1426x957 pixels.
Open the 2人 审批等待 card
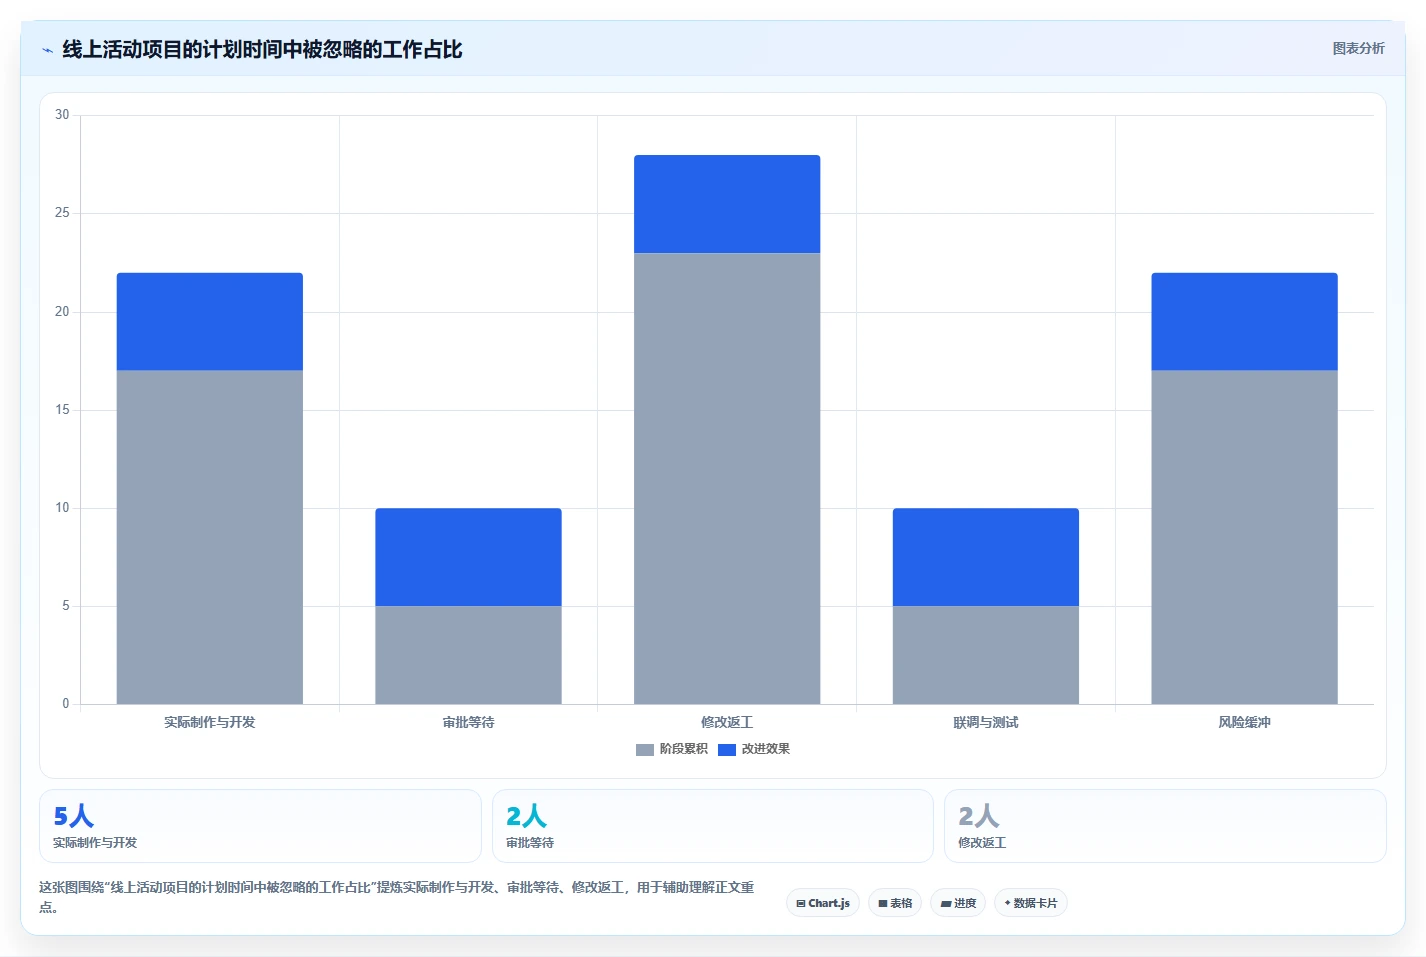pos(713,826)
